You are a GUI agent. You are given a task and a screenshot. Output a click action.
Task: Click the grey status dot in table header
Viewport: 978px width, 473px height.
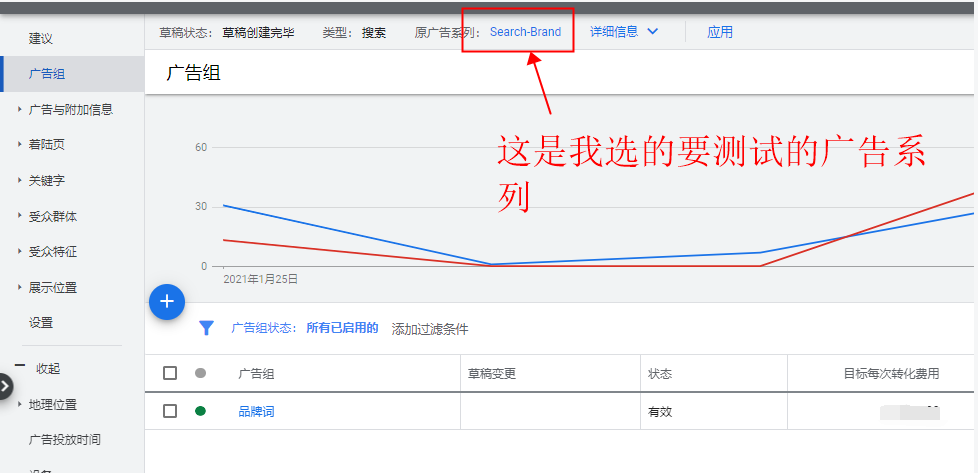[x=200, y=373]
